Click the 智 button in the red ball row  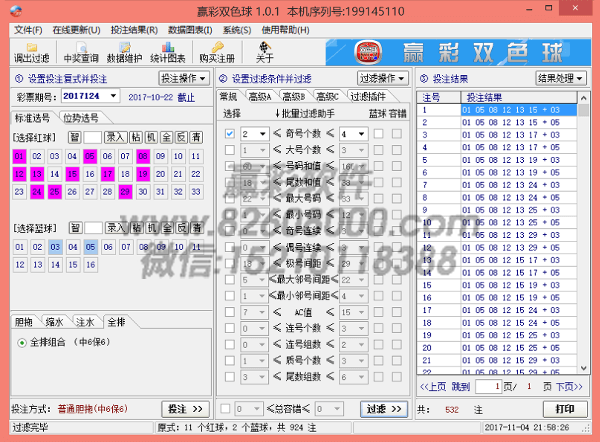click(x=75, y=137)
